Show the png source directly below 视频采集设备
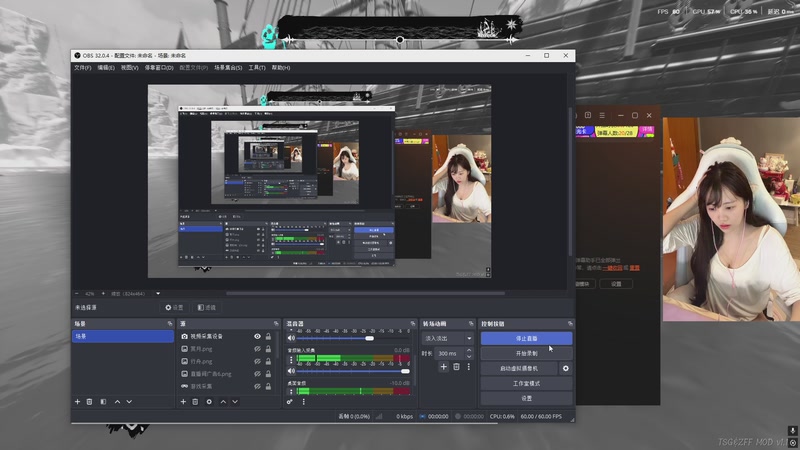This screenshot has height=450, width=800. coord(257,349)
